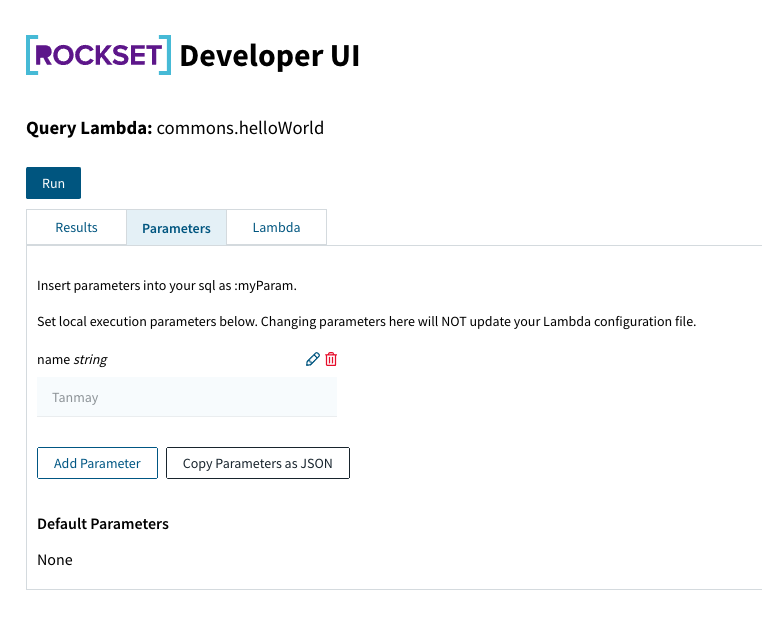Delete the name parameter using trash icon
The width and height of the screenshot is (762, 618).
331,359
